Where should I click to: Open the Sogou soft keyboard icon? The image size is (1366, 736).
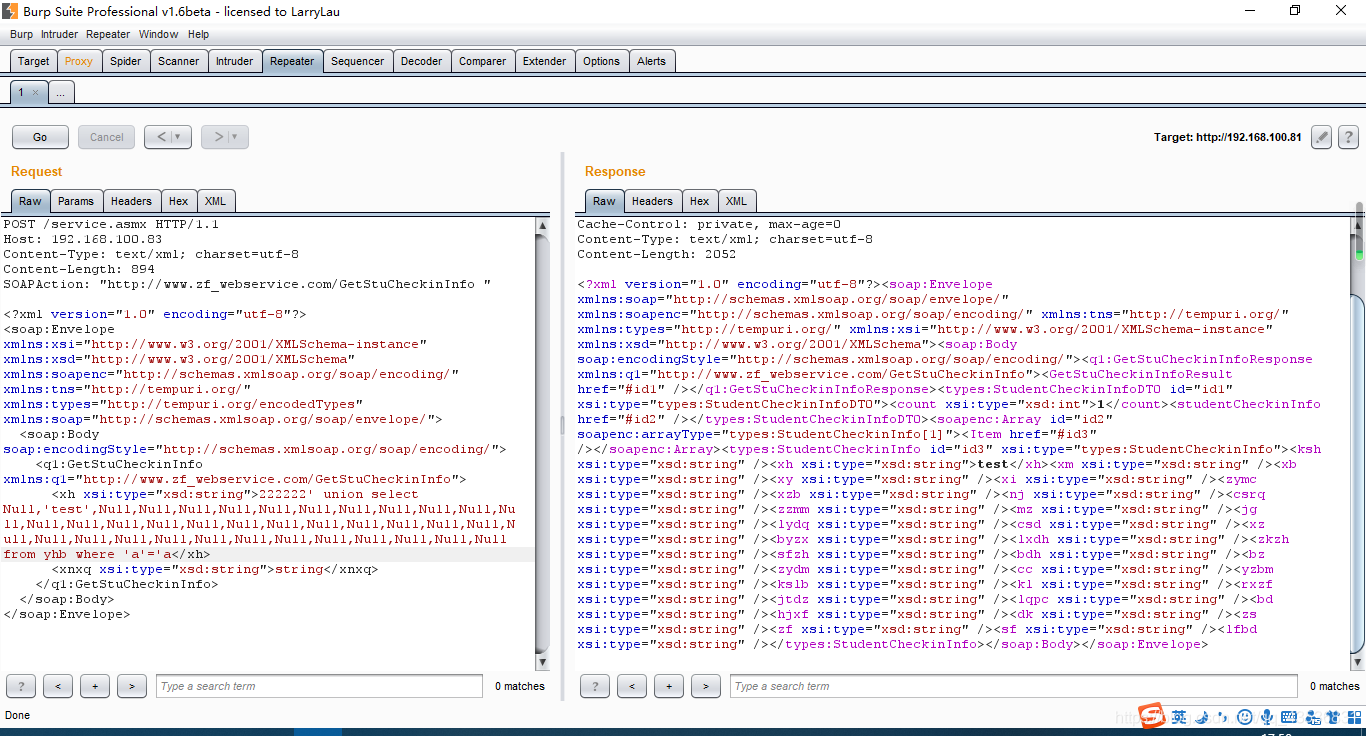[x=1289, y=717]
